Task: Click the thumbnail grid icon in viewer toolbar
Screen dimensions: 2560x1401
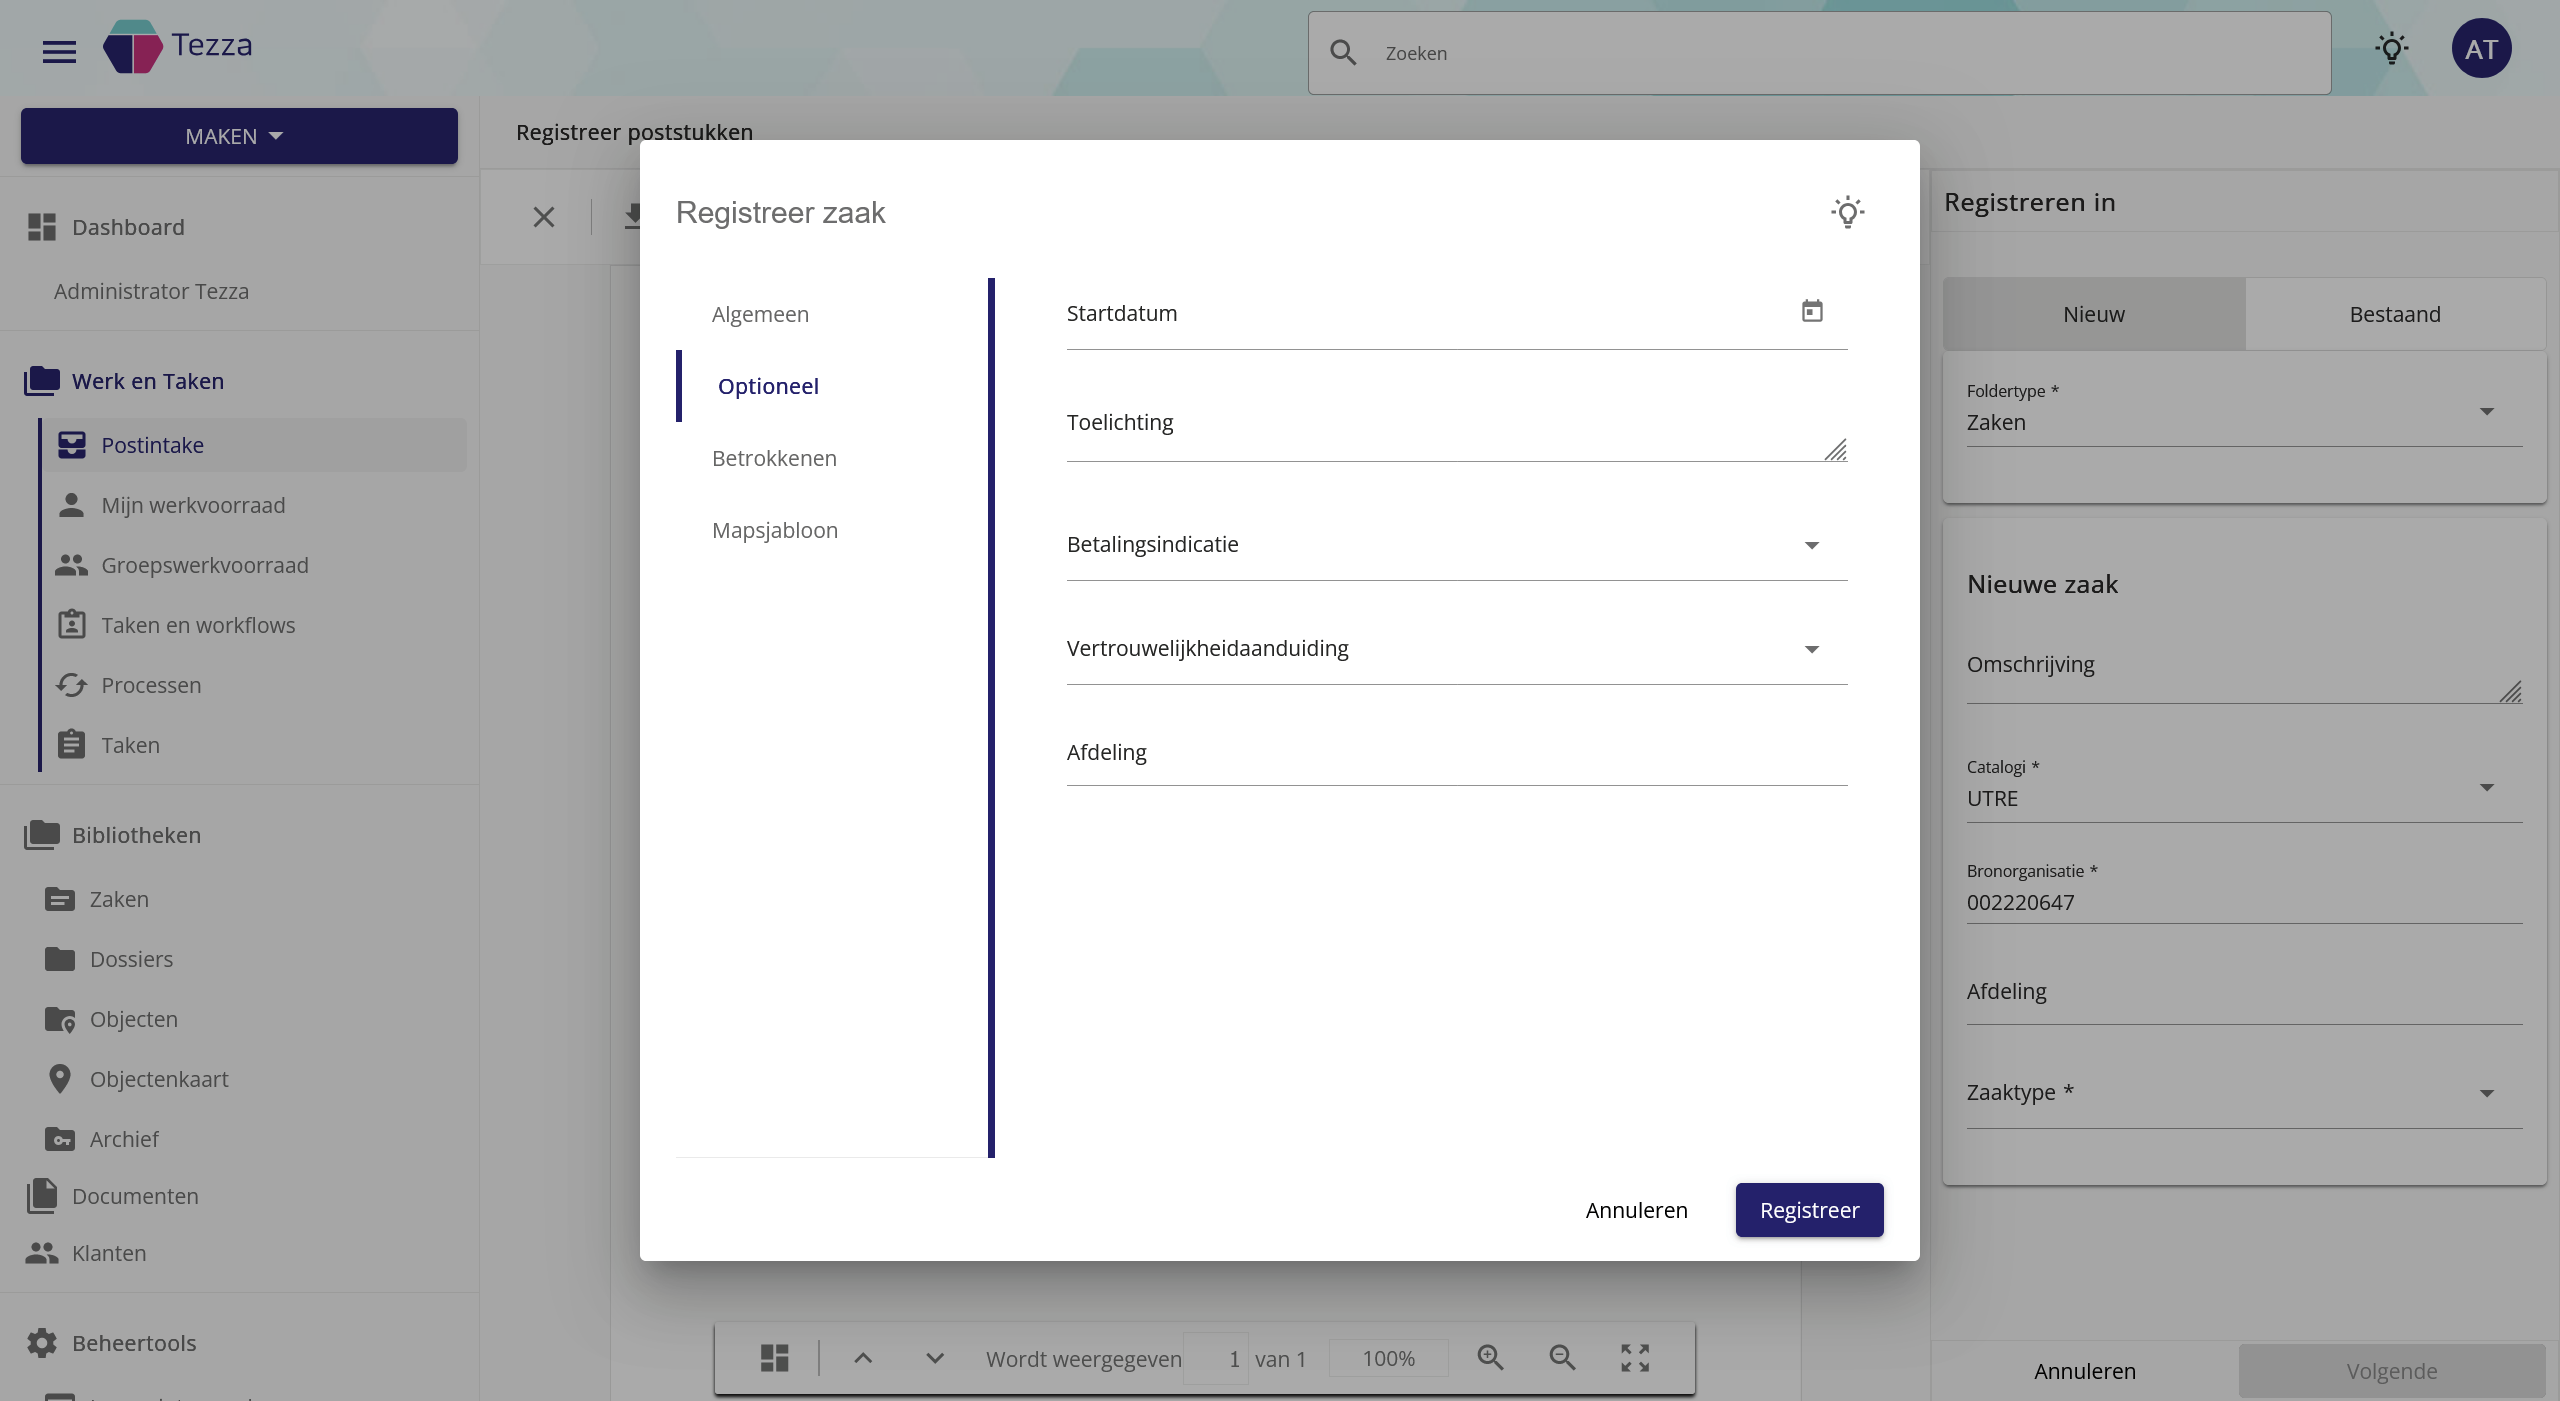Action: click(774, 1358)
